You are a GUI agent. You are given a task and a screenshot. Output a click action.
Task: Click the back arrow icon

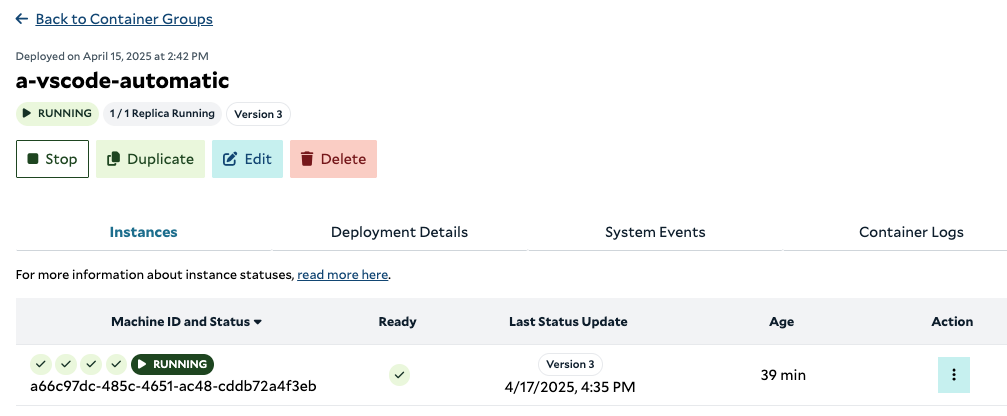[22, 19]
